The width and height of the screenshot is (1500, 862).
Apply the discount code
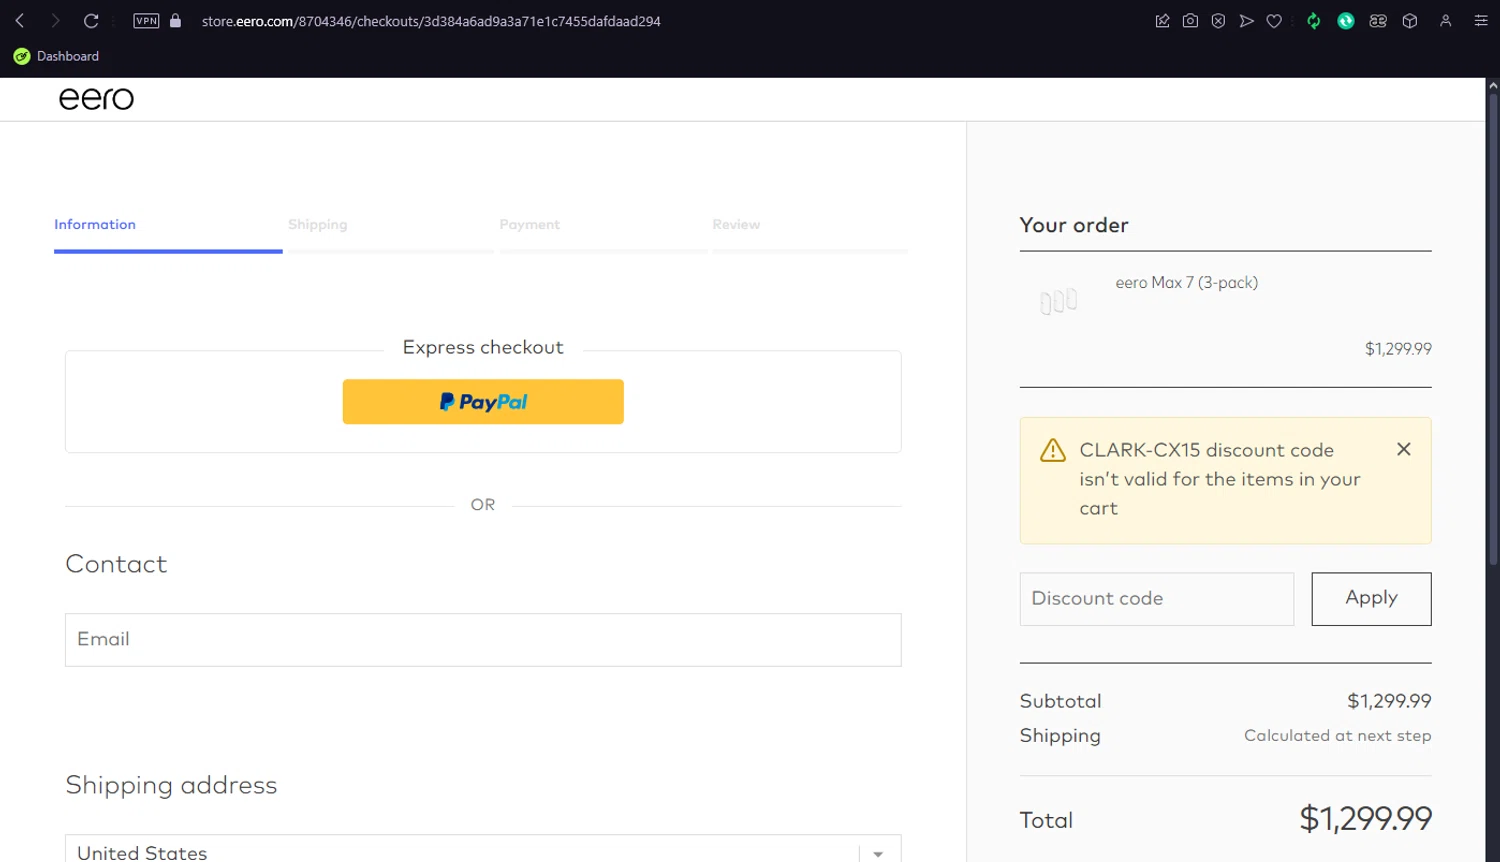click(x=1371, y=599)
